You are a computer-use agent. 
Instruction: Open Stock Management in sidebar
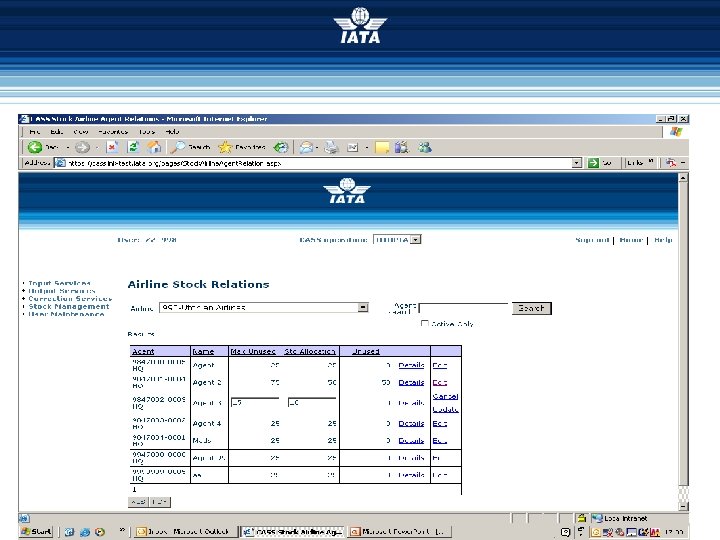click(69, 306)
